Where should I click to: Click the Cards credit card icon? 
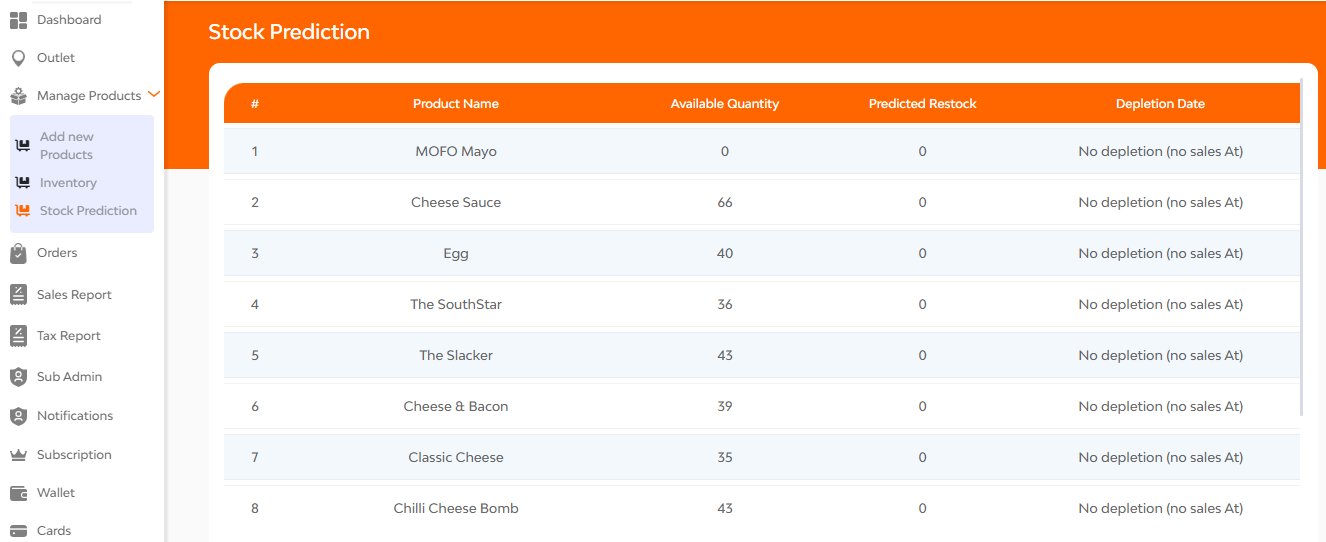[18, 531]
